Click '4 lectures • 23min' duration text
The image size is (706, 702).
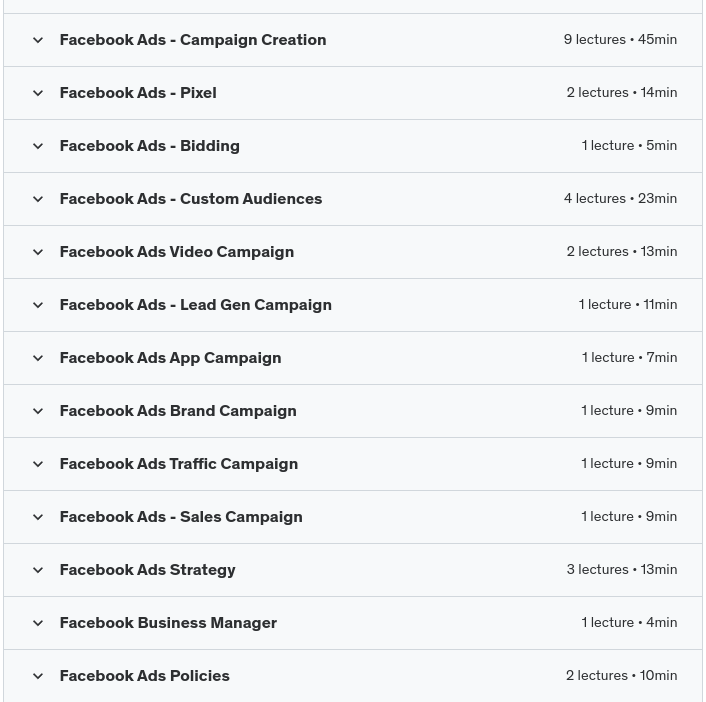coord(620,199)
